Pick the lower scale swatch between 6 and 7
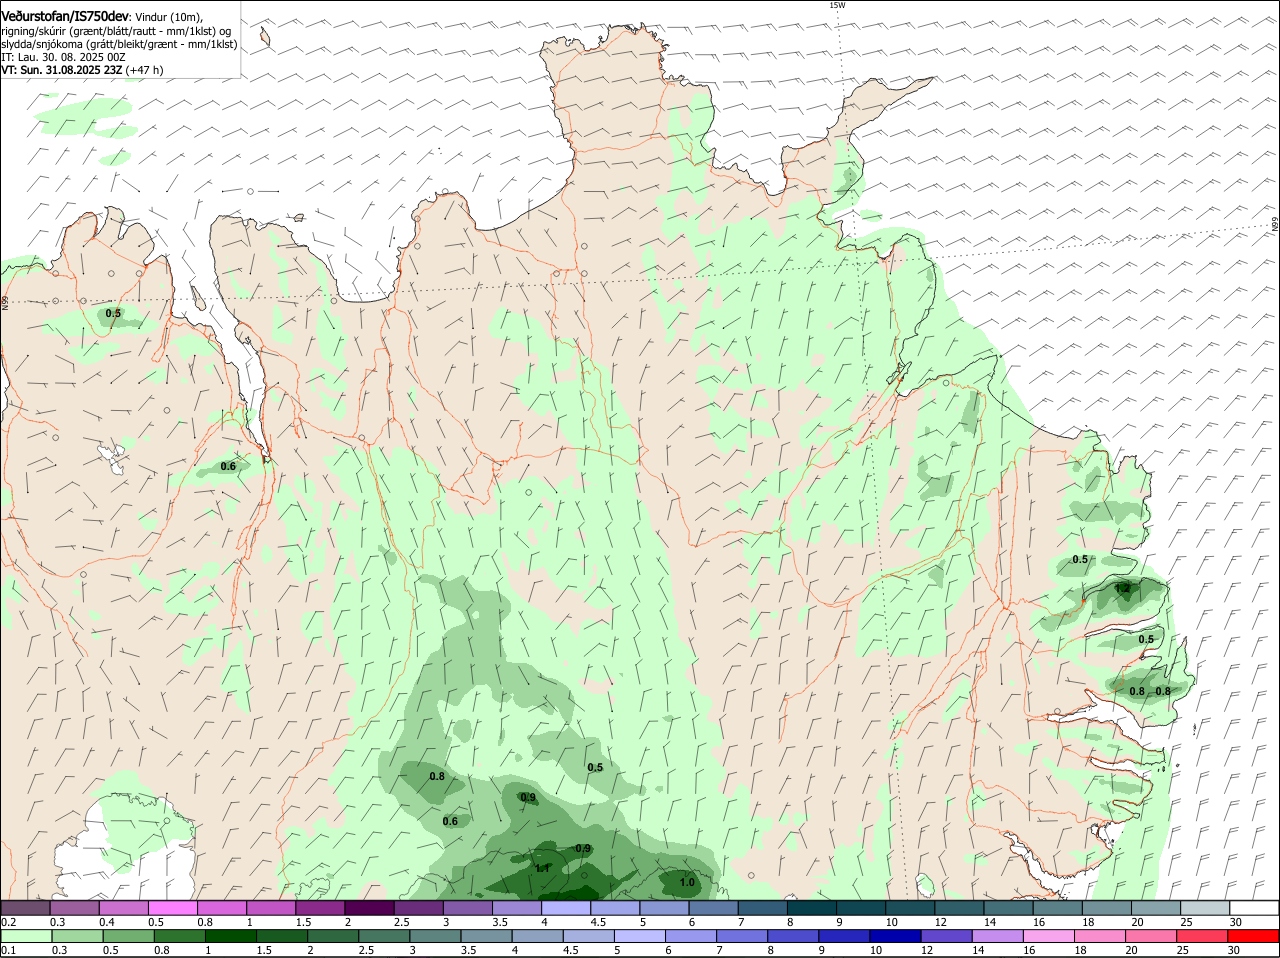1280x958 pixels. (x=693, y=936)
